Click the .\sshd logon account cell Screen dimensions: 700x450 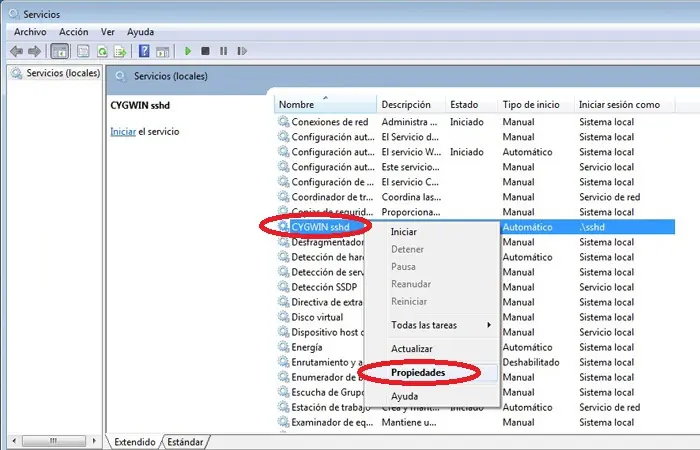pyautogui.click(x=592, y=227)
